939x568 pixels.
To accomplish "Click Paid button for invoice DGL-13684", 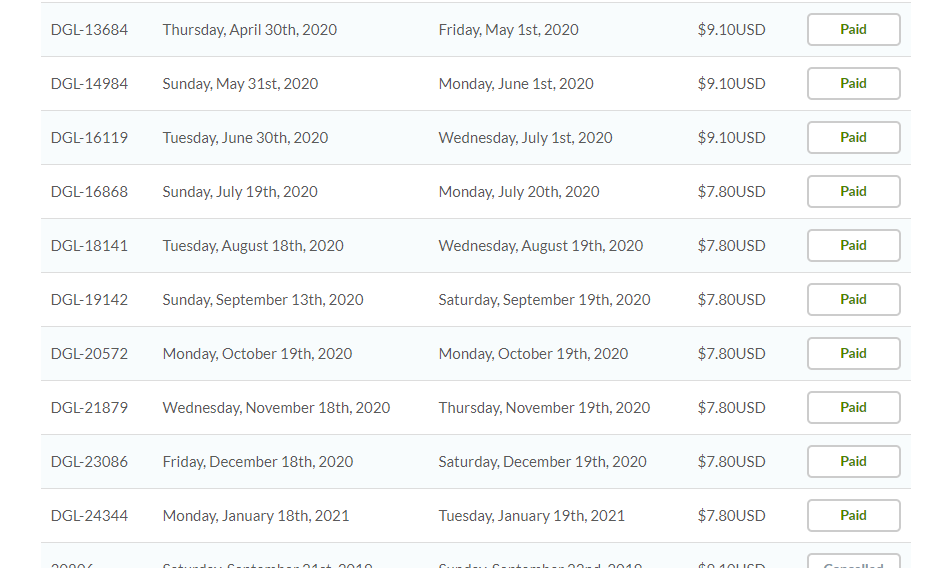I will tap(853, 29).
